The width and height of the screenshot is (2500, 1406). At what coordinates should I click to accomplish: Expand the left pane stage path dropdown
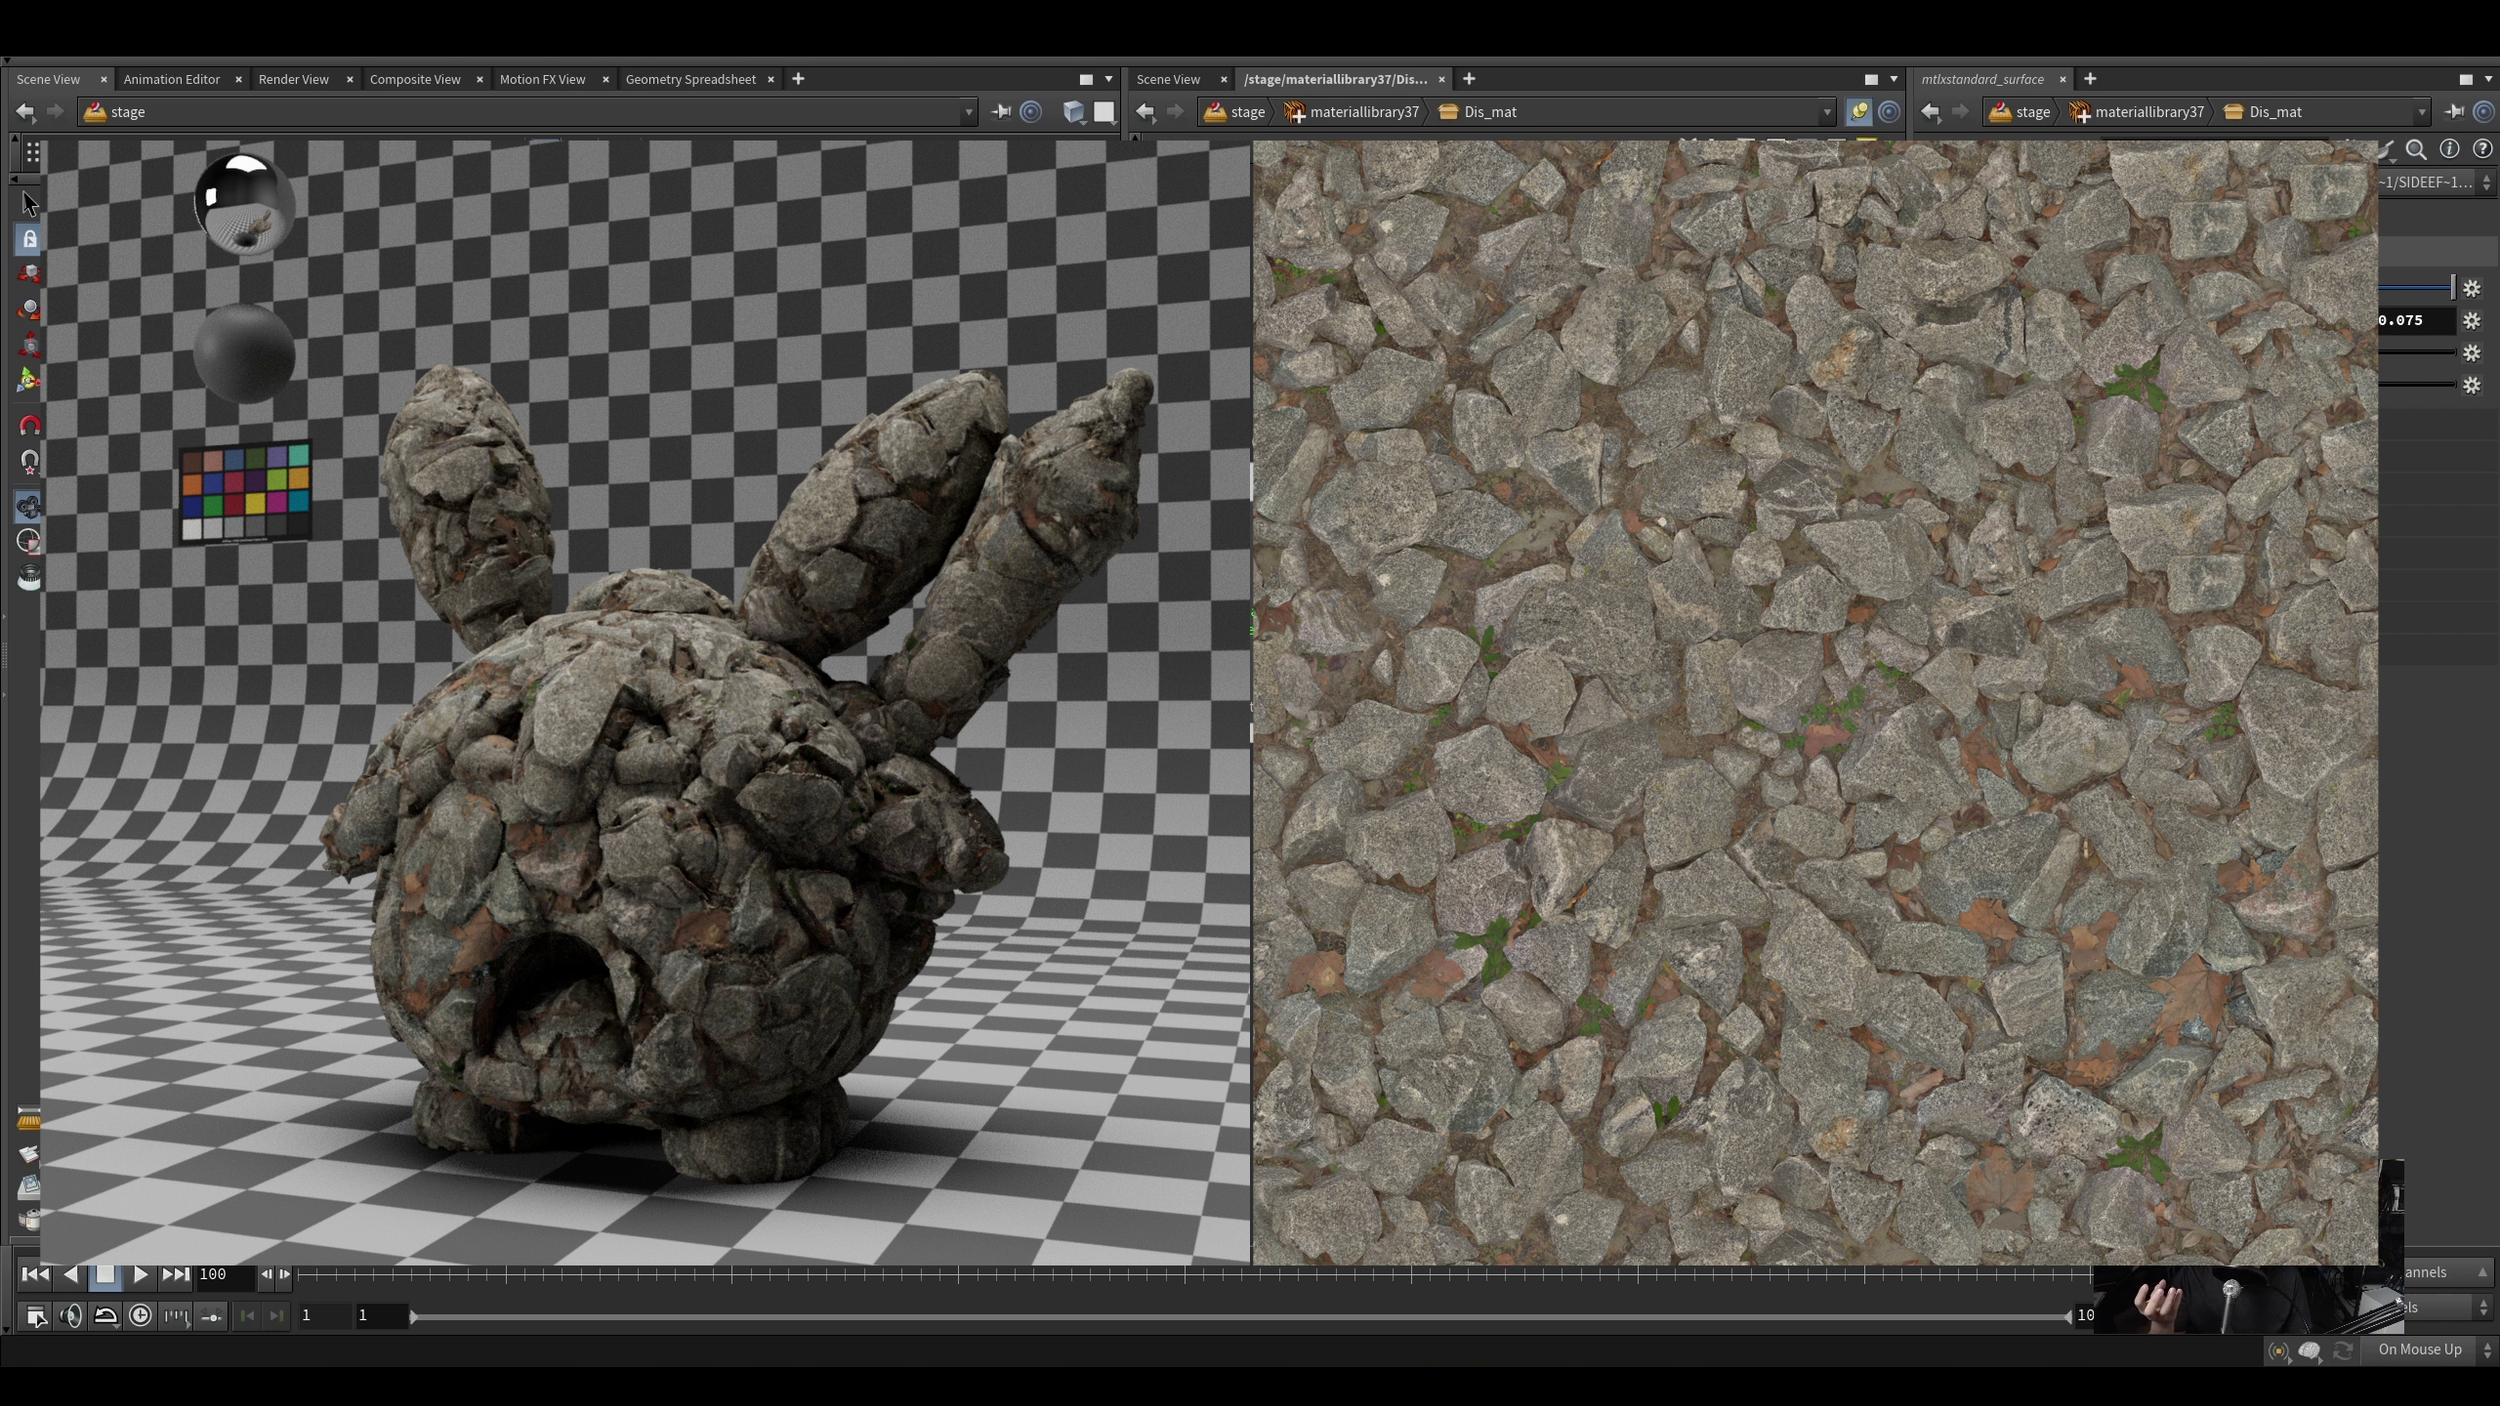point(968,112)
